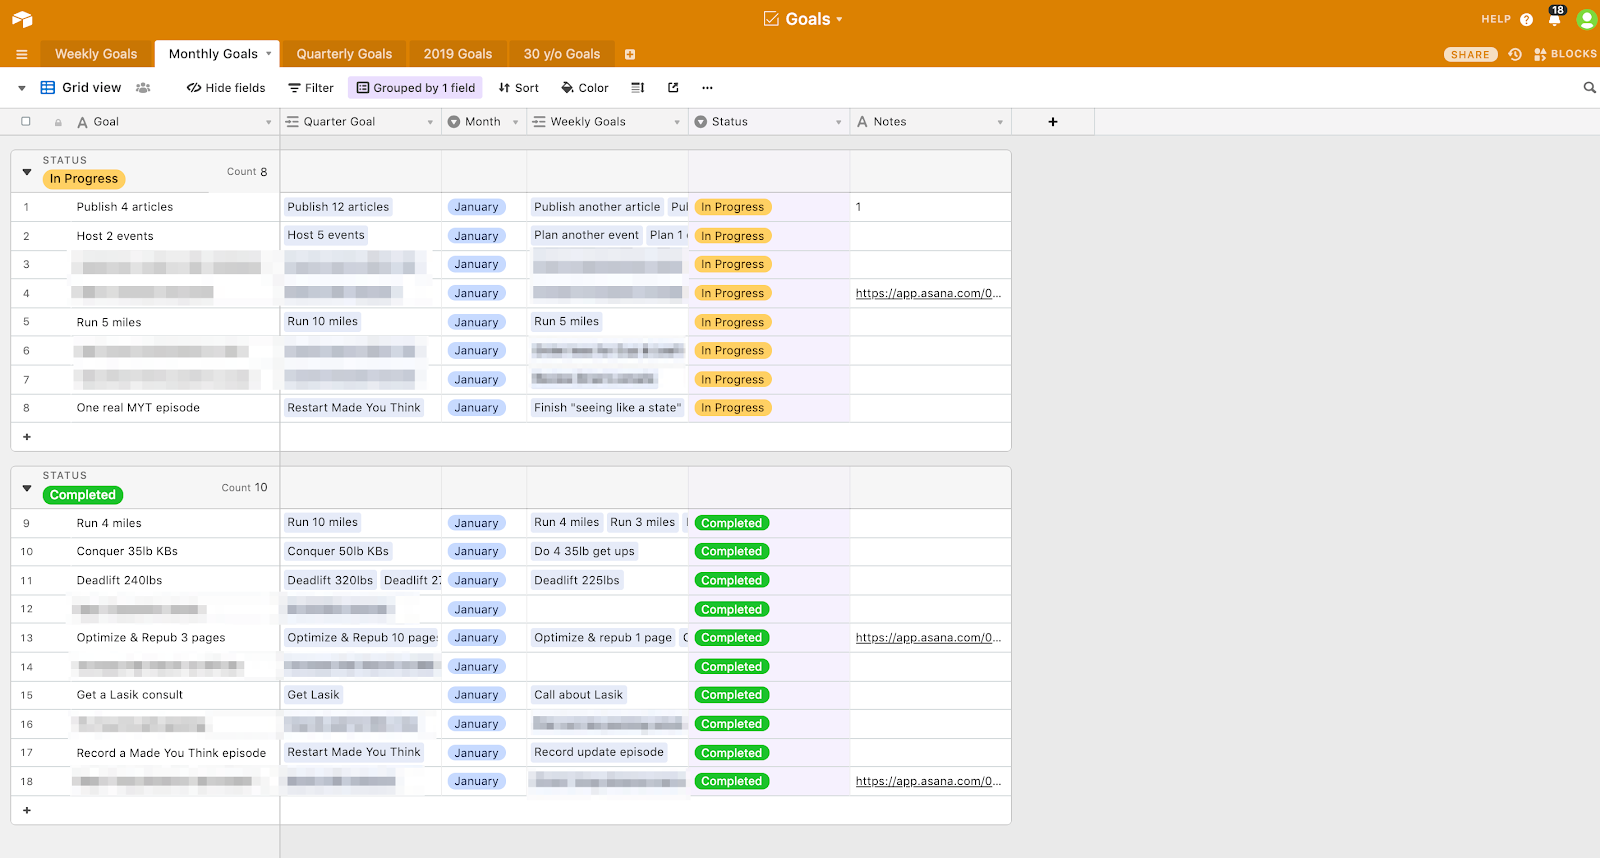The height and width of the screenshot is (858, 1600).
Task: Expand the views sidebar toggle arrow
Action: (x=21, y=88)
